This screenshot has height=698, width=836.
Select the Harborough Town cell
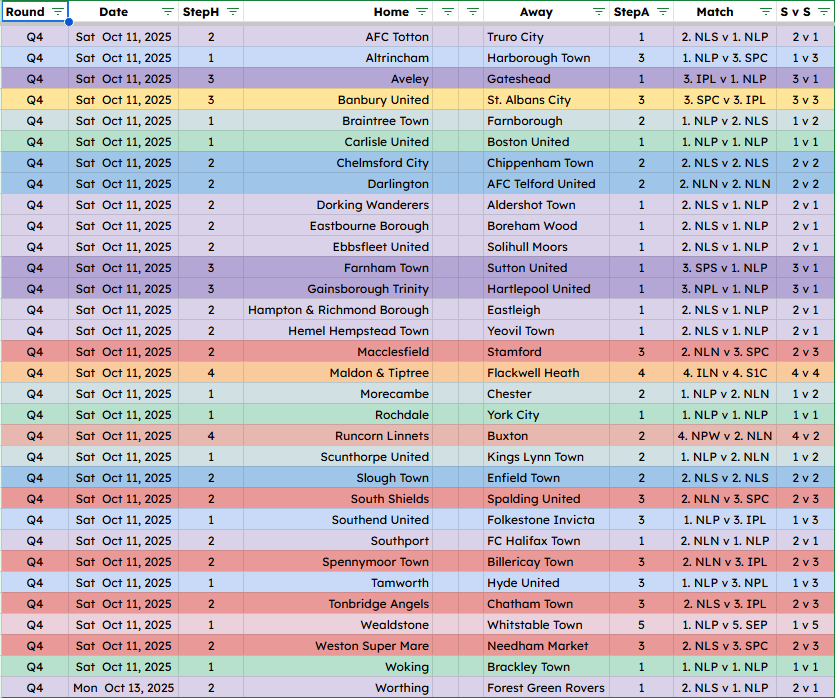click(x=546, y=58)
